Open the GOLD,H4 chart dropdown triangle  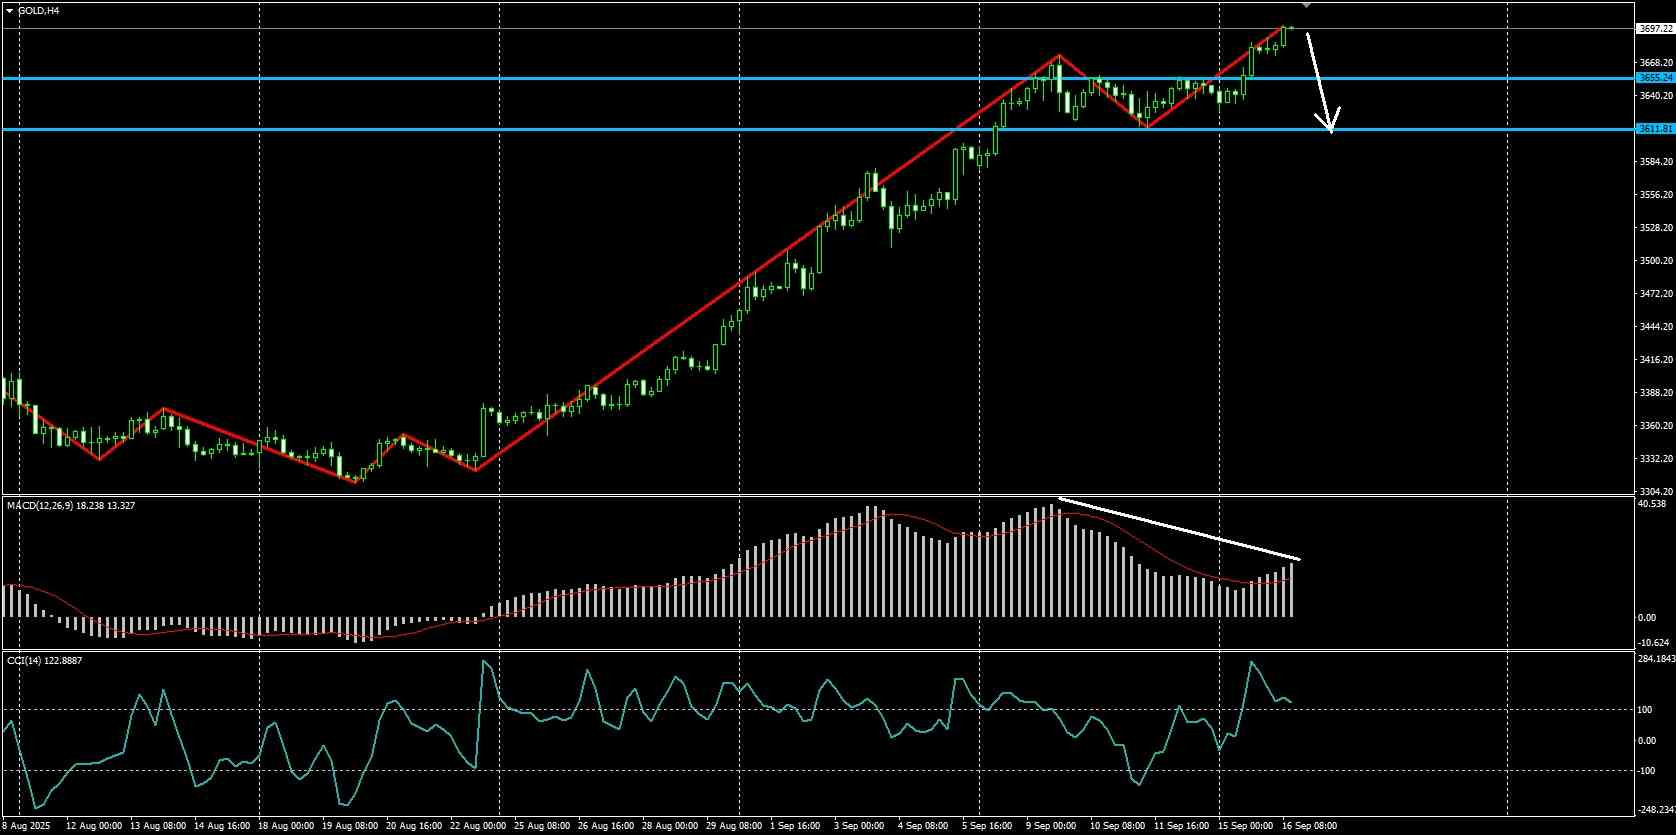pyautogui.click(x=10, y=10)
